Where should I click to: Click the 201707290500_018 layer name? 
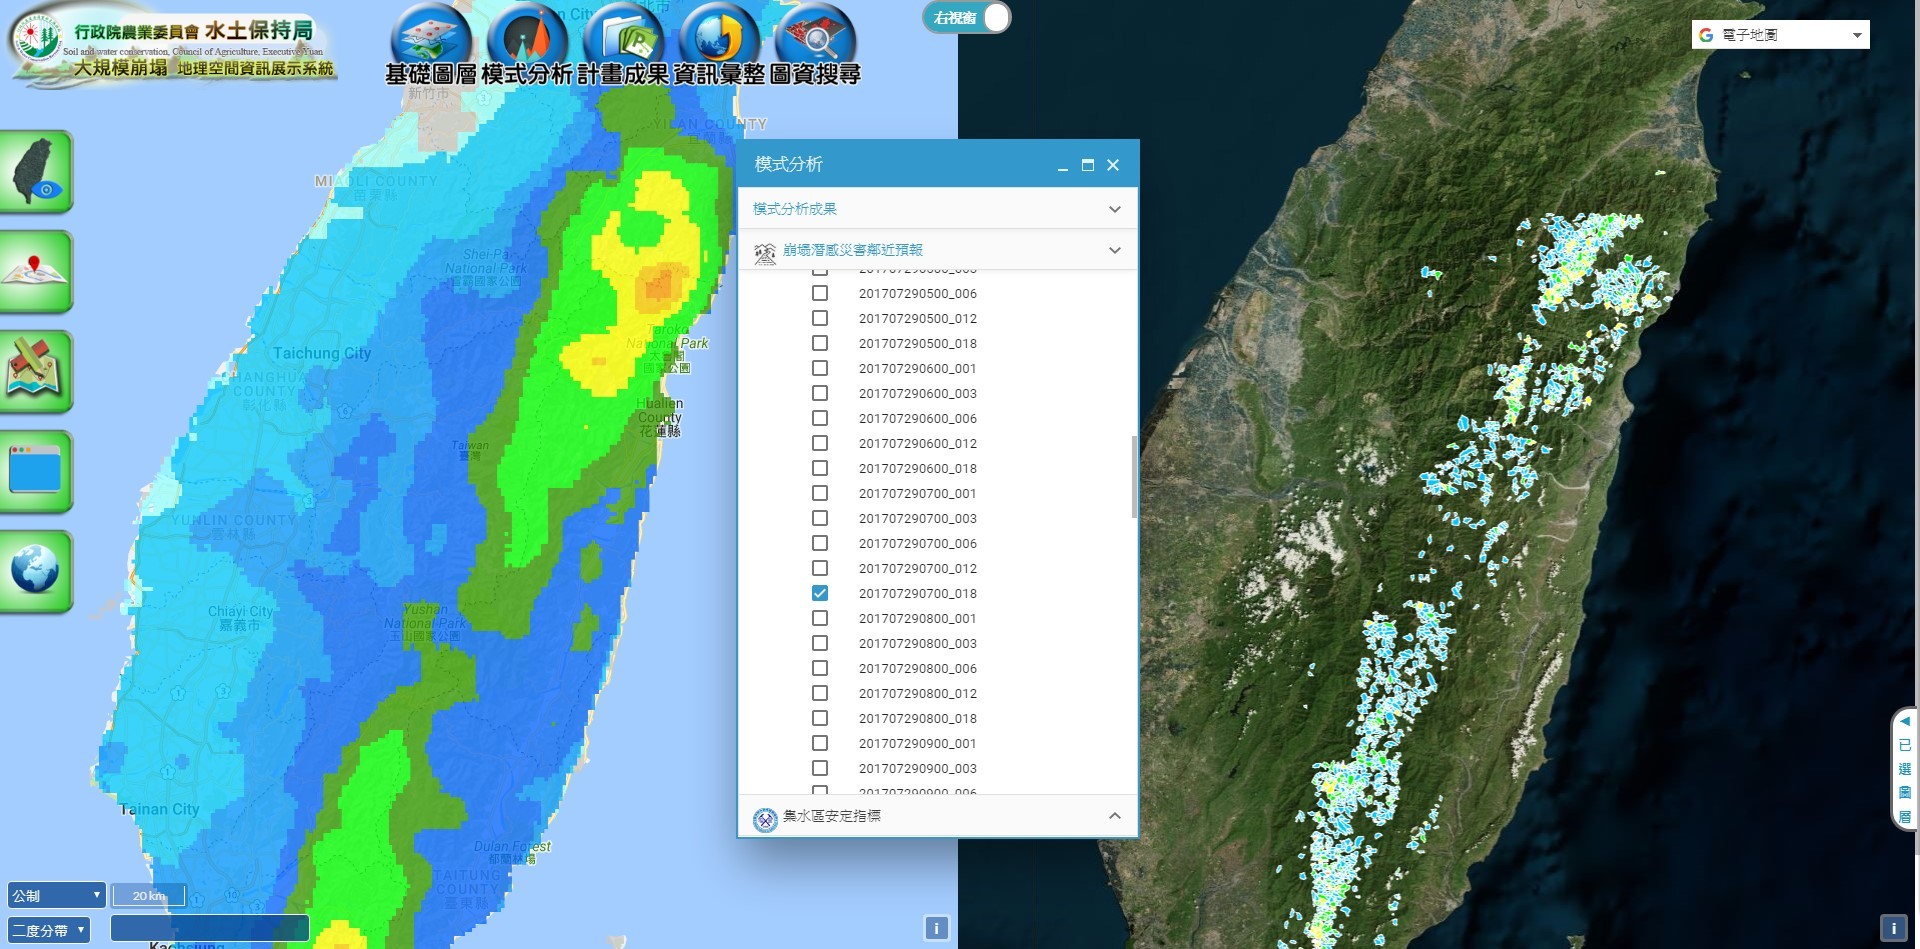click(918, 343)
